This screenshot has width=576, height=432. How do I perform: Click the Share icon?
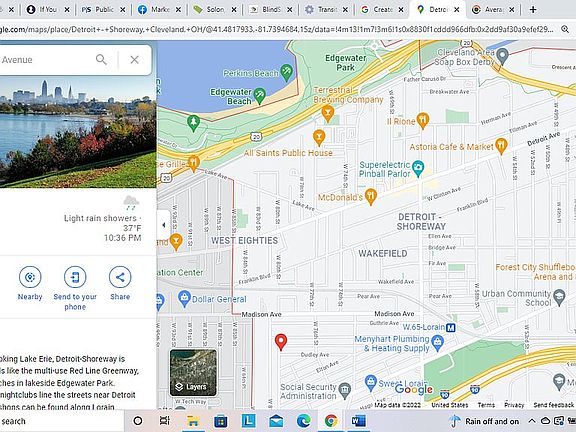pyautogui.click(x=120, y=277)
